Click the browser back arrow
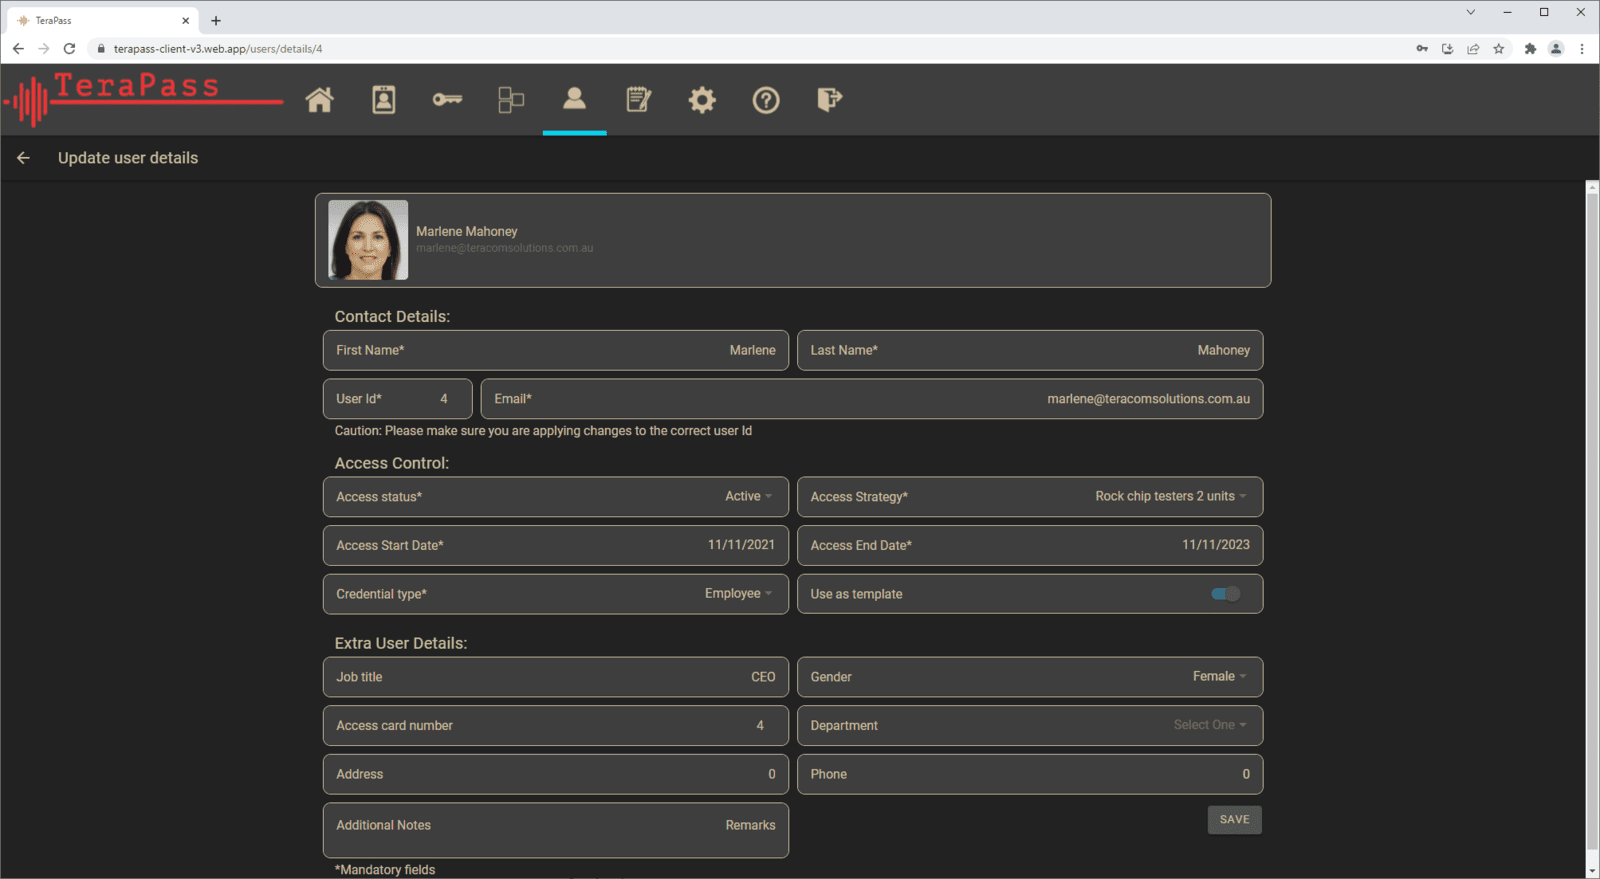Image resolution: width=1600 pixels, height=879 pixels. 18,48
